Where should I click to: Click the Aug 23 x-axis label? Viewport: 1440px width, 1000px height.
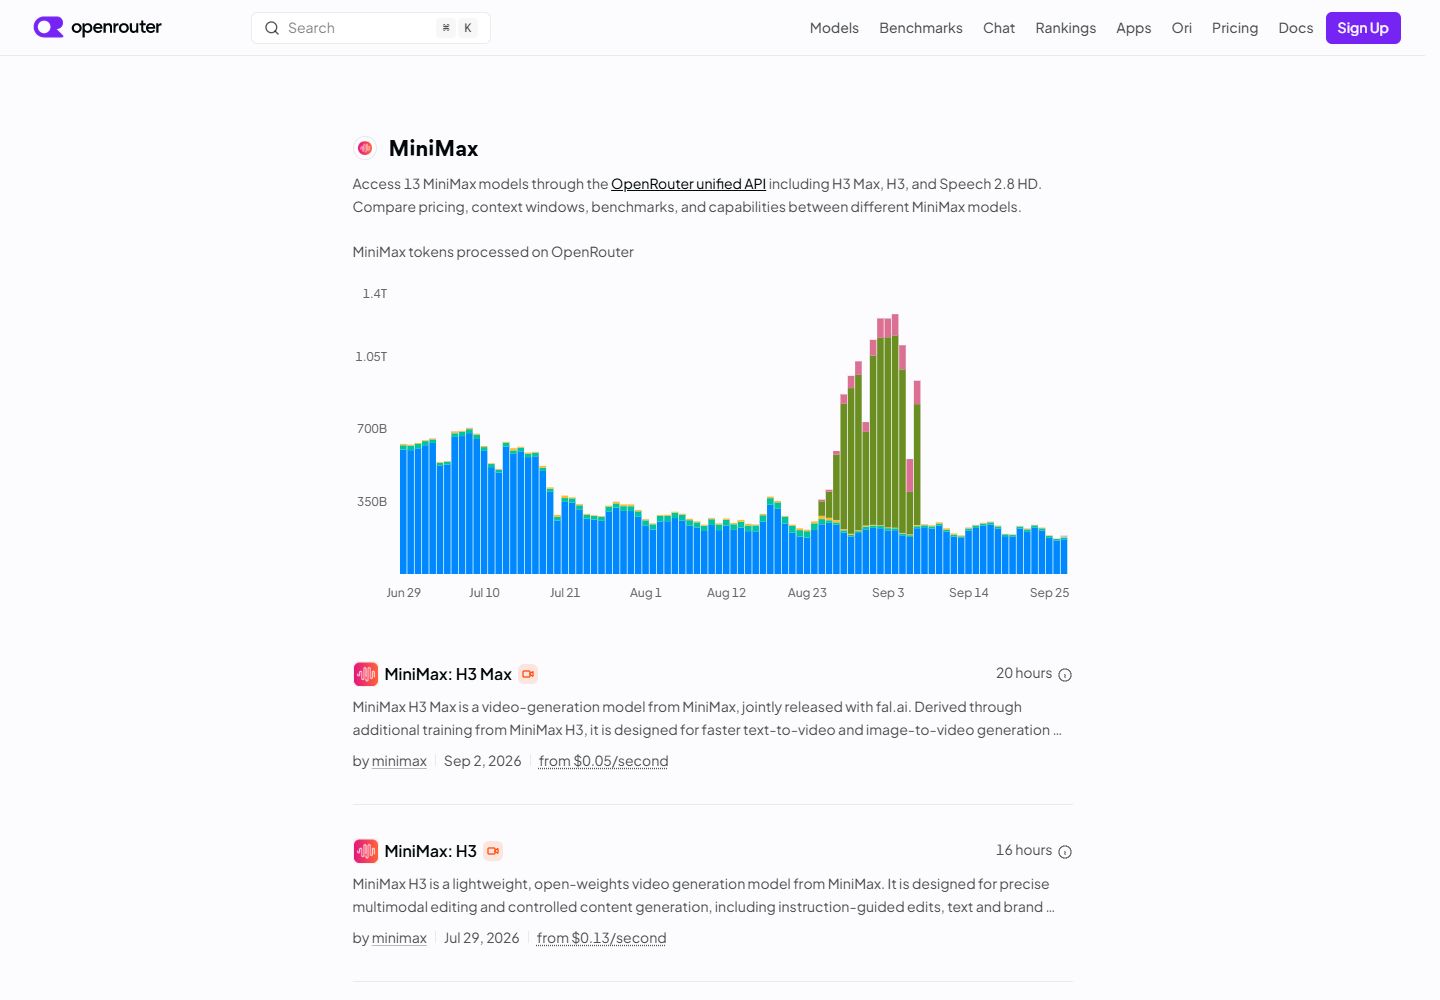pyautogui.click(x=807, y=593)
